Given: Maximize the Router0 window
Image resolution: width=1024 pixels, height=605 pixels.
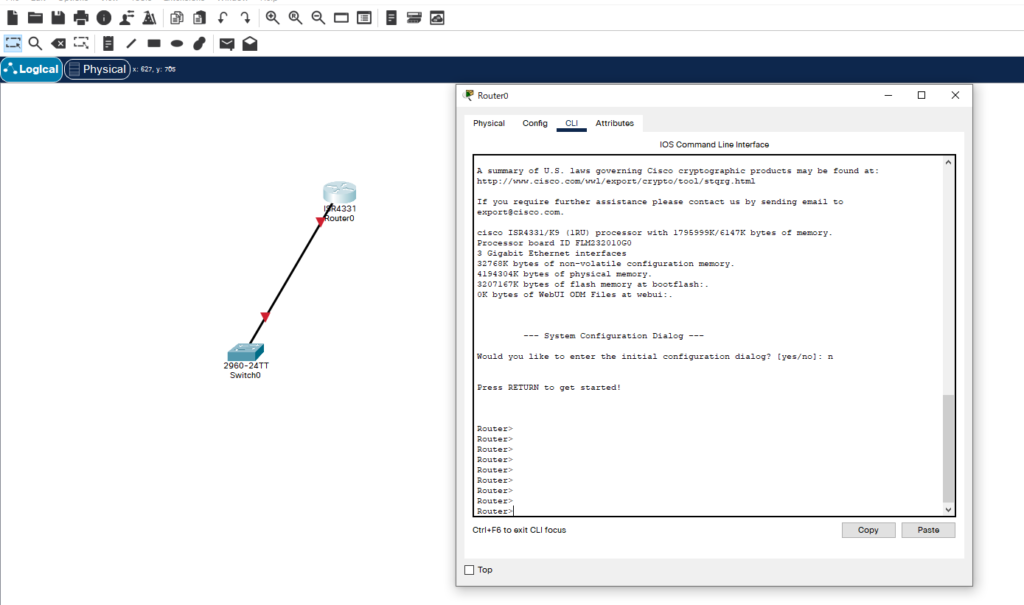Looking at the screenshot, I should click(x=921, y=95).
